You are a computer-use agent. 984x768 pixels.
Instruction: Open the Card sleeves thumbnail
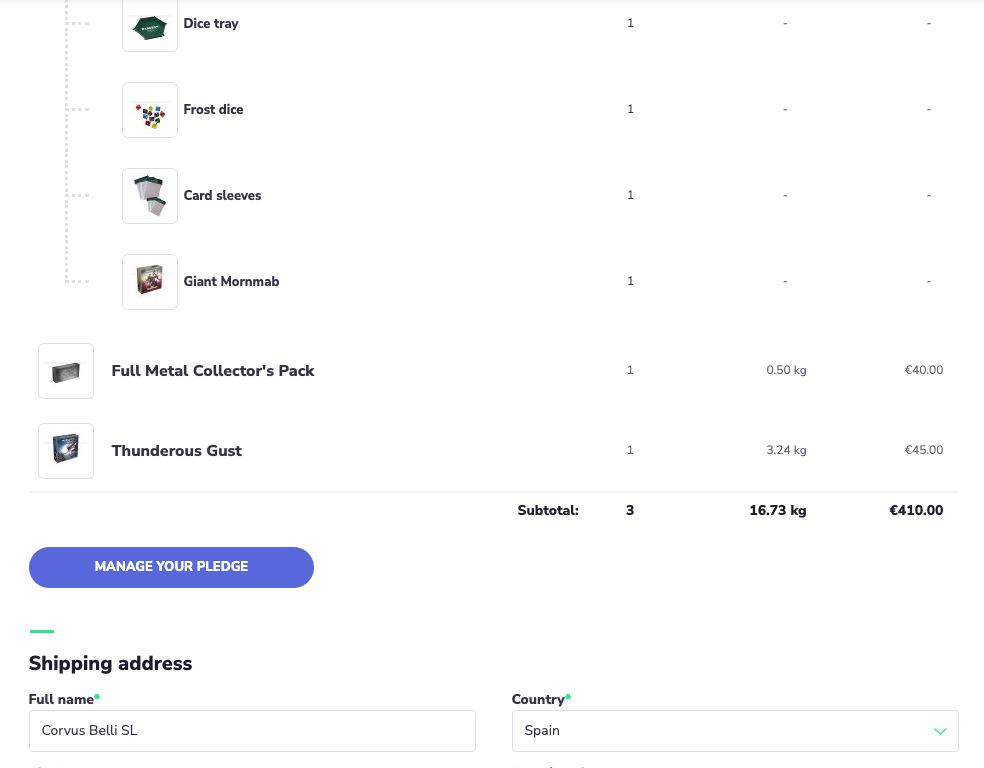click(x=150, y=196)
